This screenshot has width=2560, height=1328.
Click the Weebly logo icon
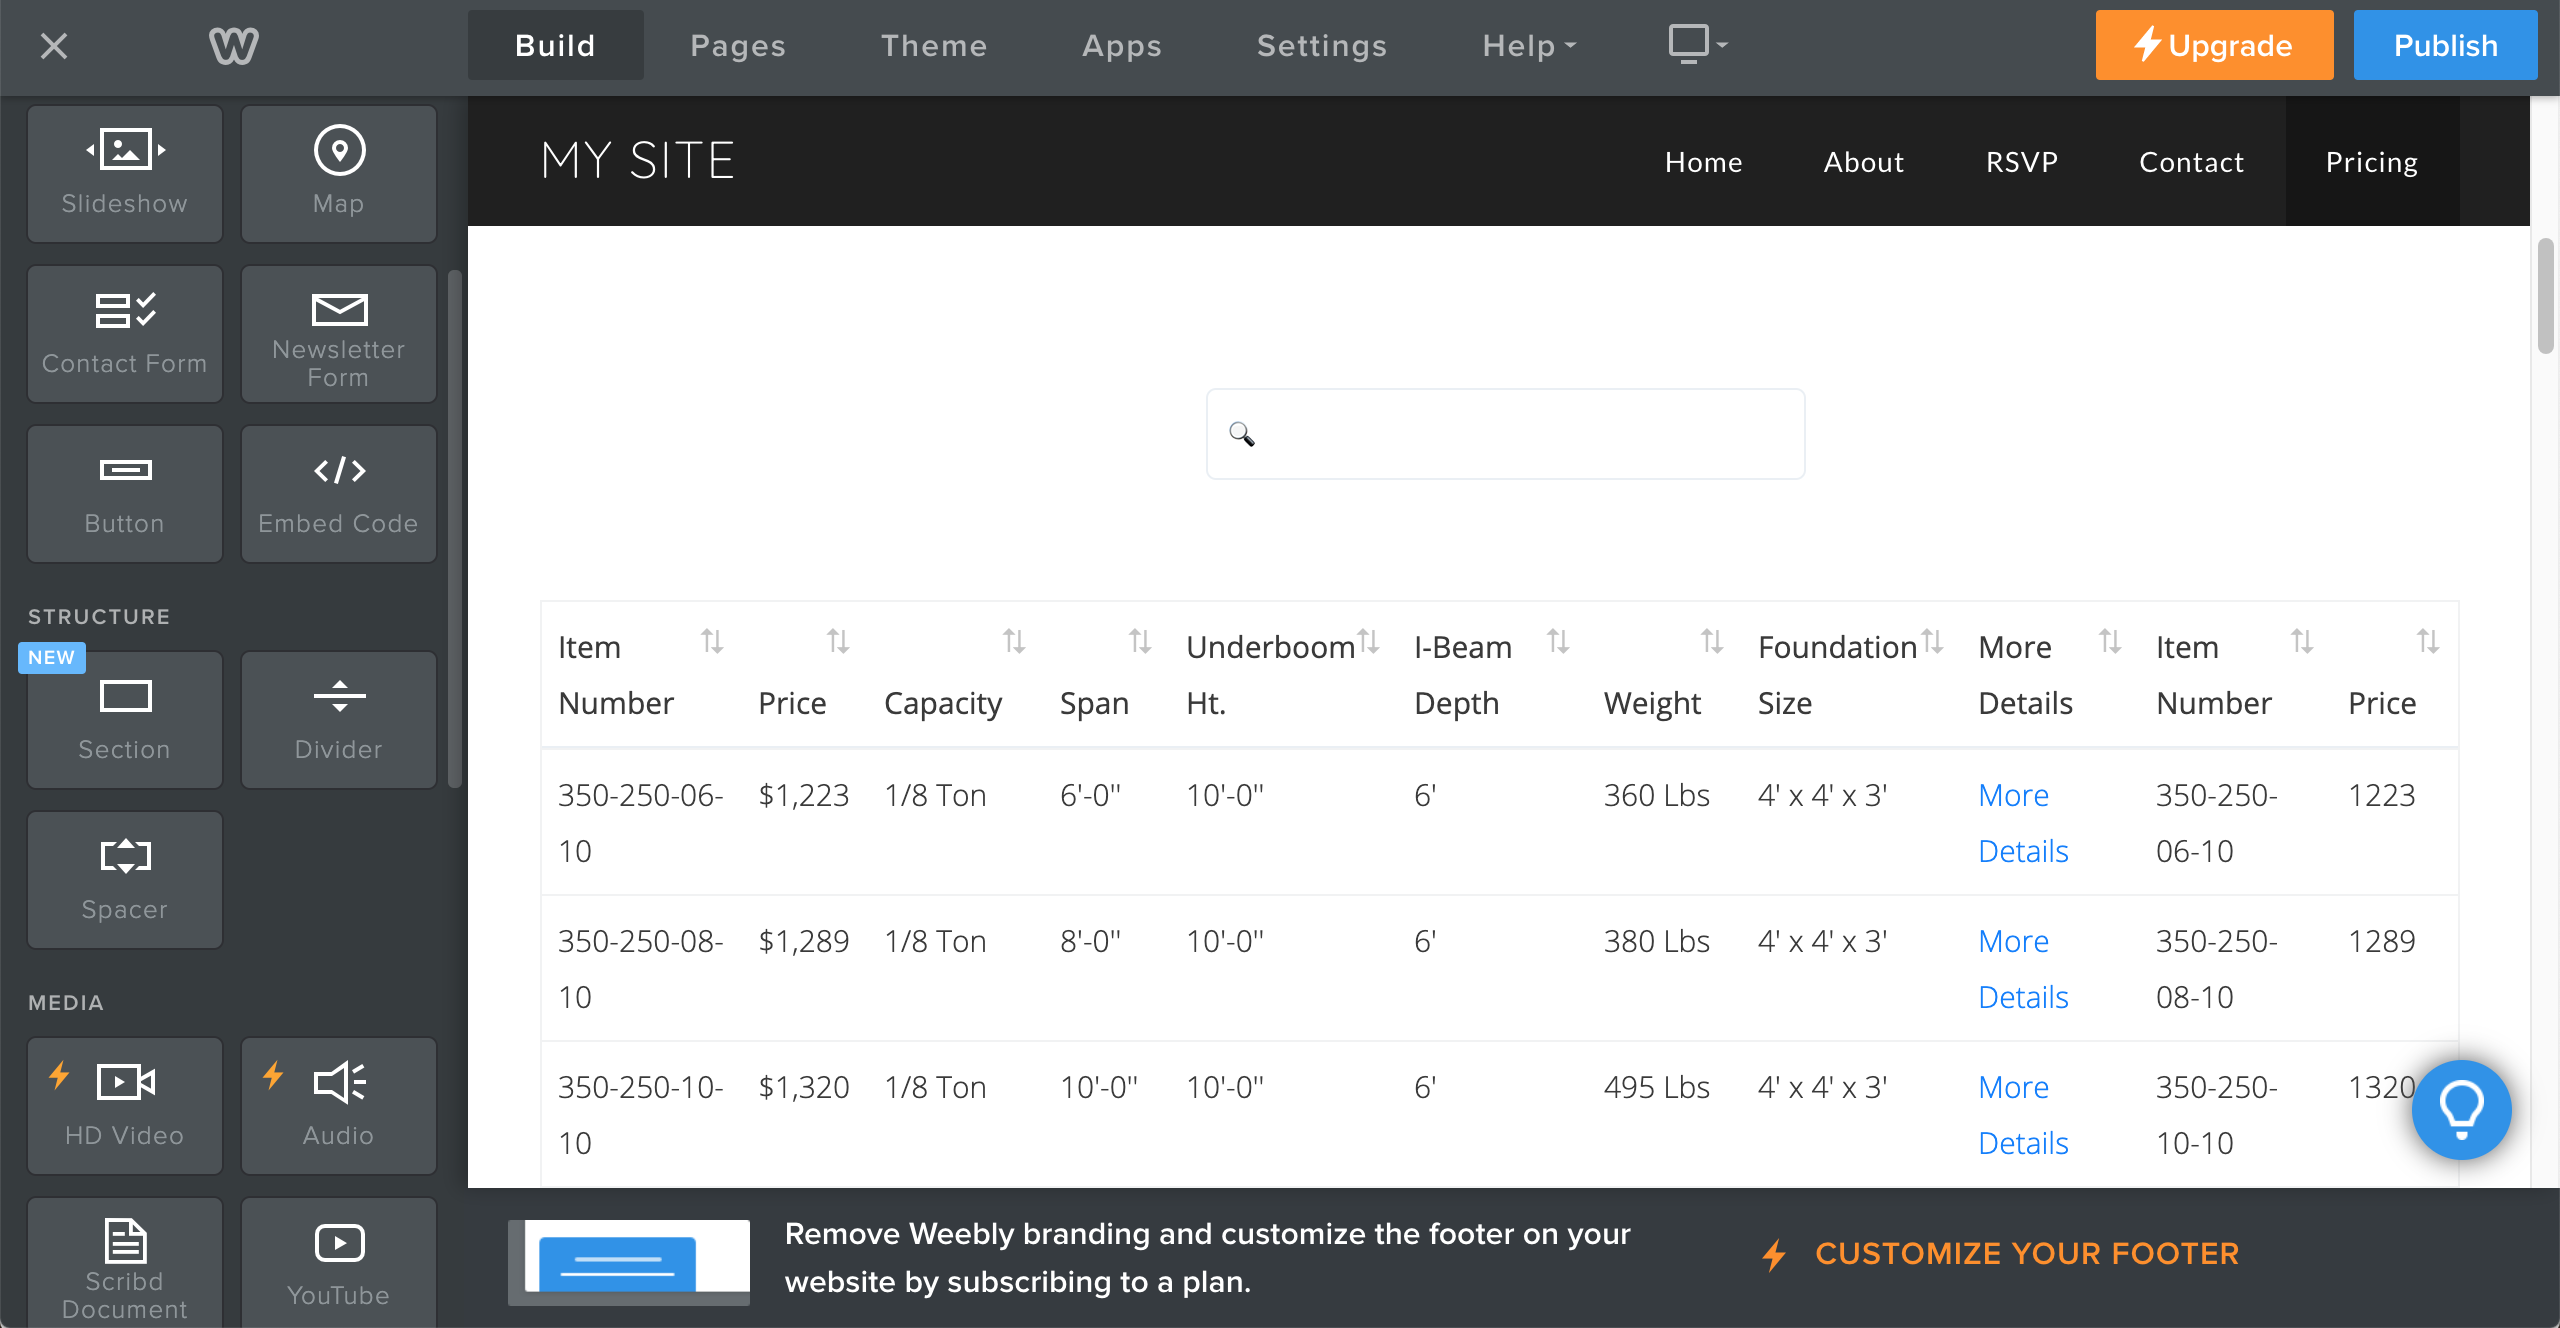click(x=233, y=46)
